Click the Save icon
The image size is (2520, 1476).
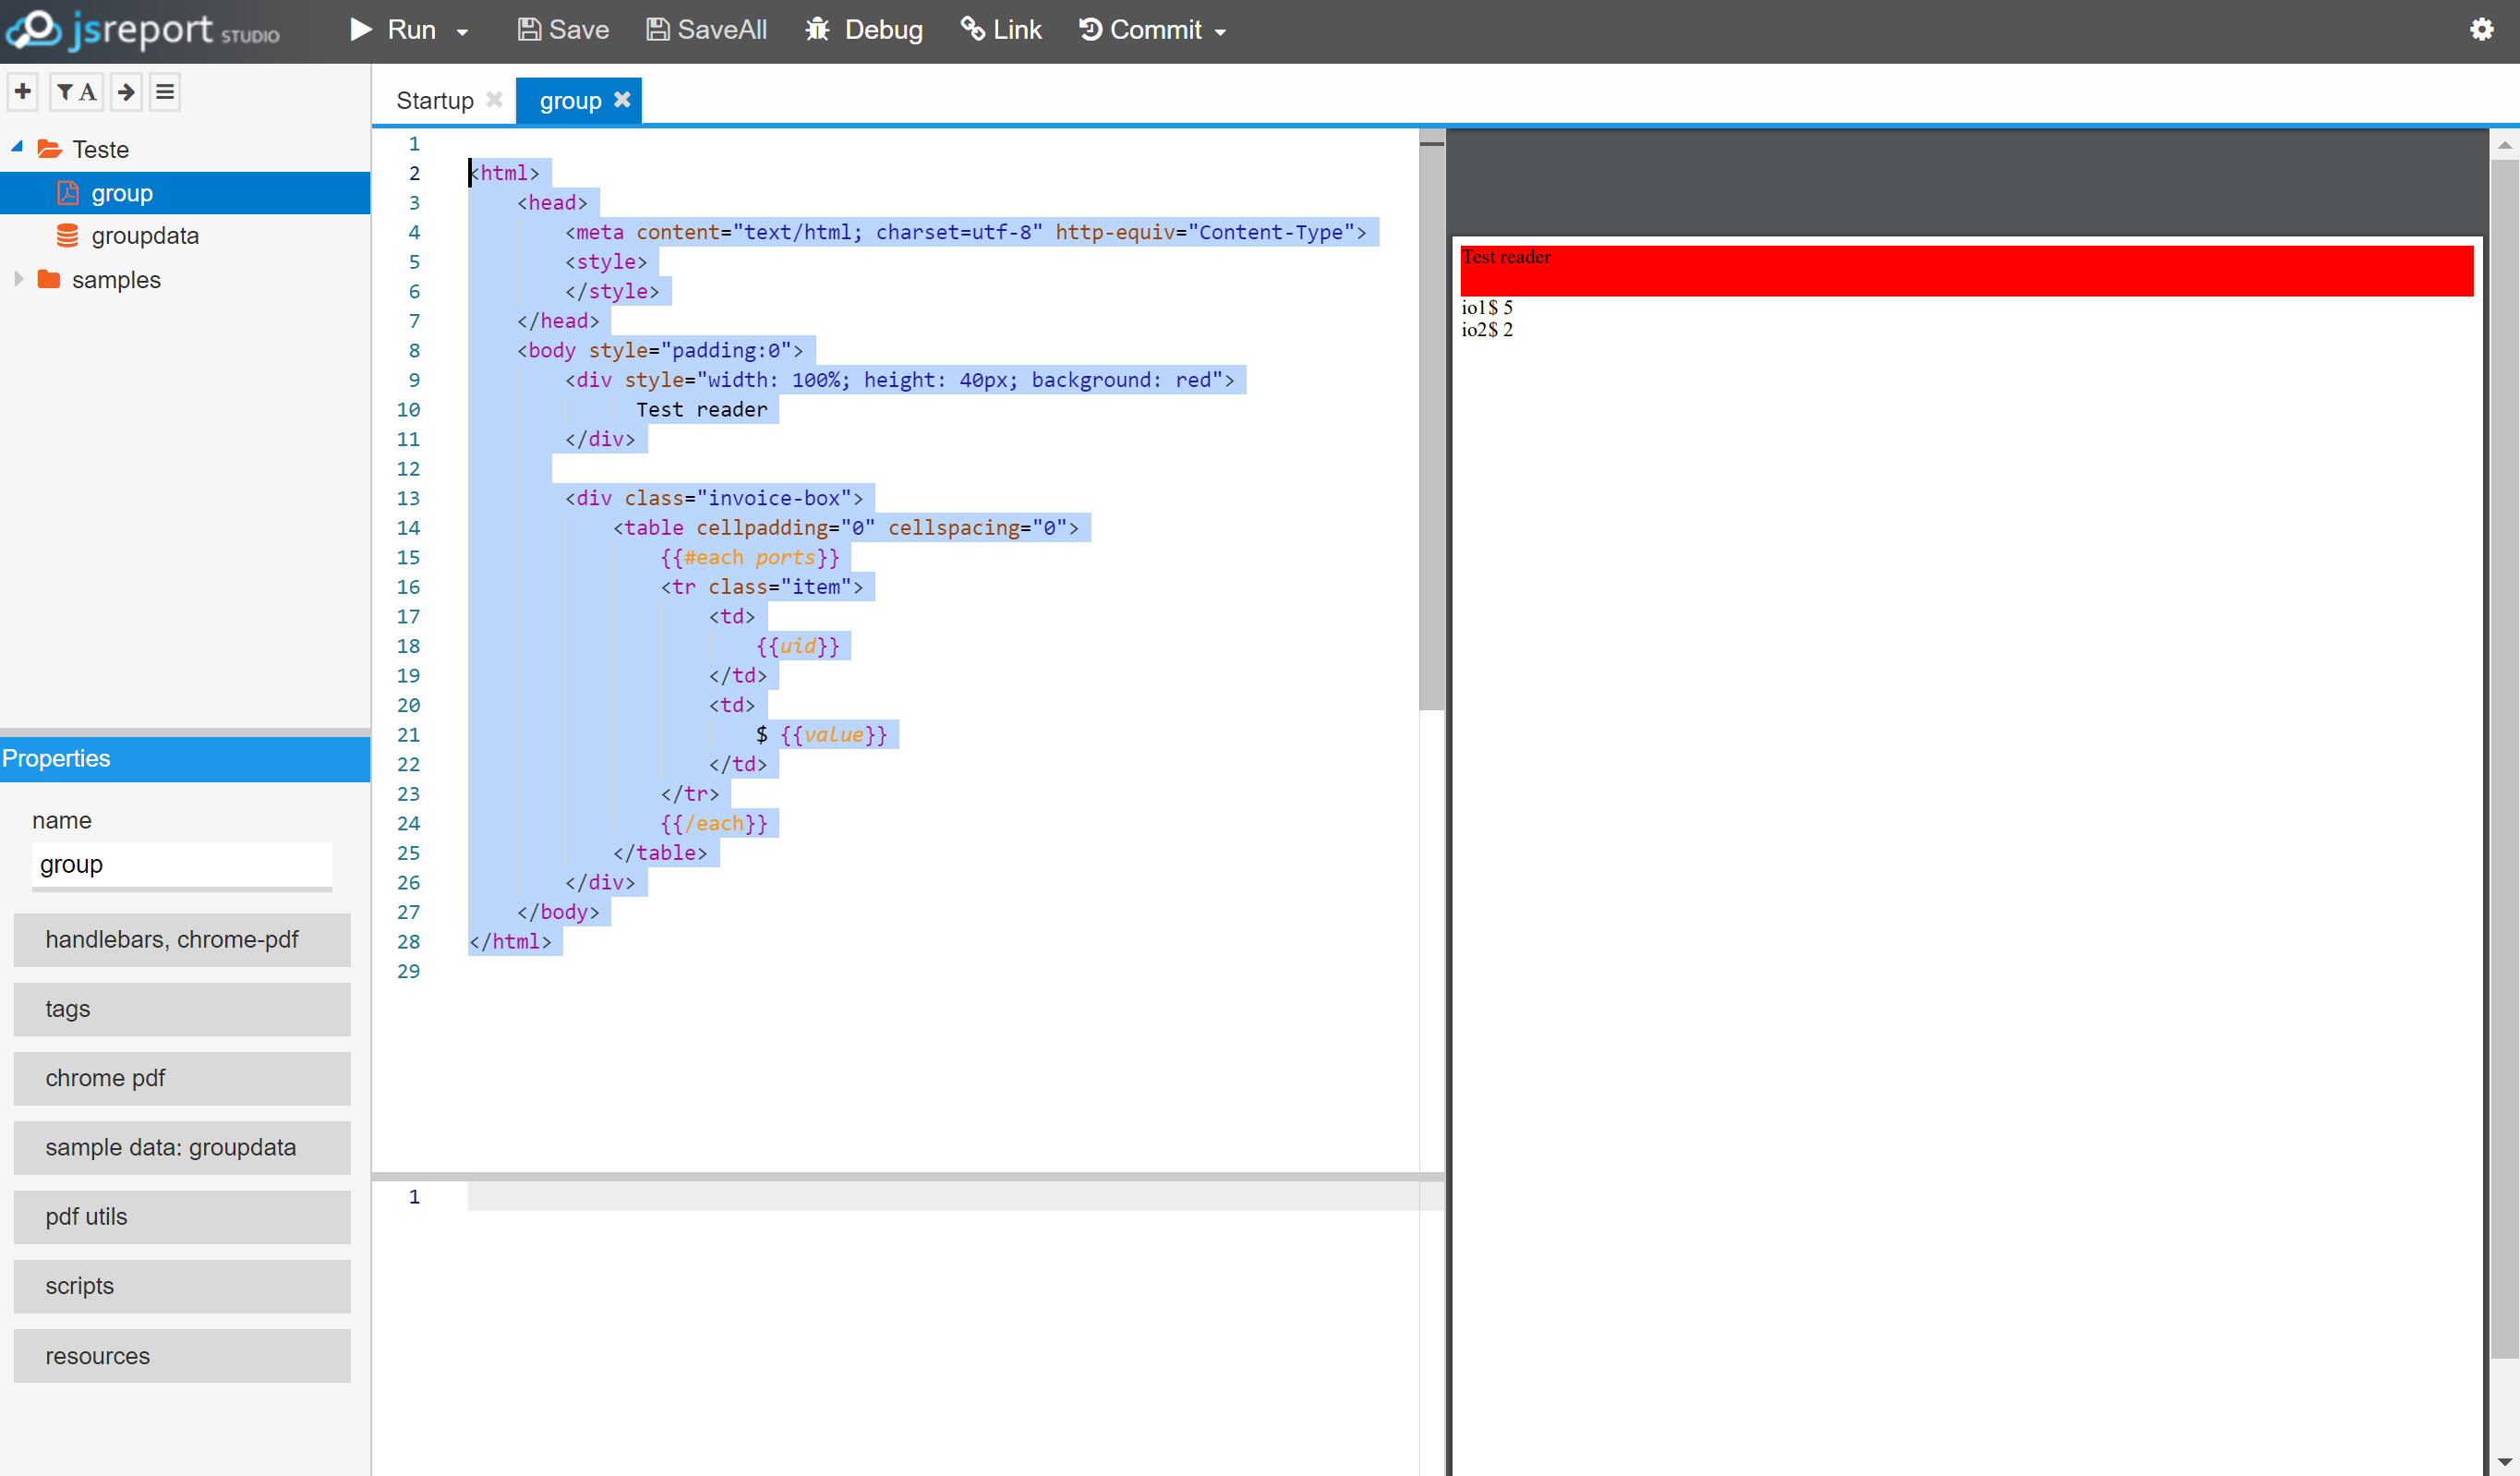click(x=529, y=29)
